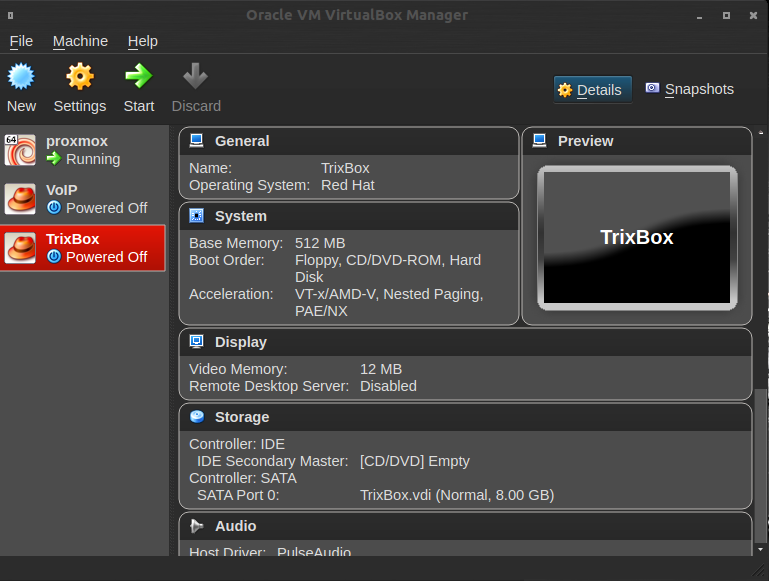Click scrollbar down arrow in details pane
The height and width of the screenshot is (581, 769).
pos(761,549)
